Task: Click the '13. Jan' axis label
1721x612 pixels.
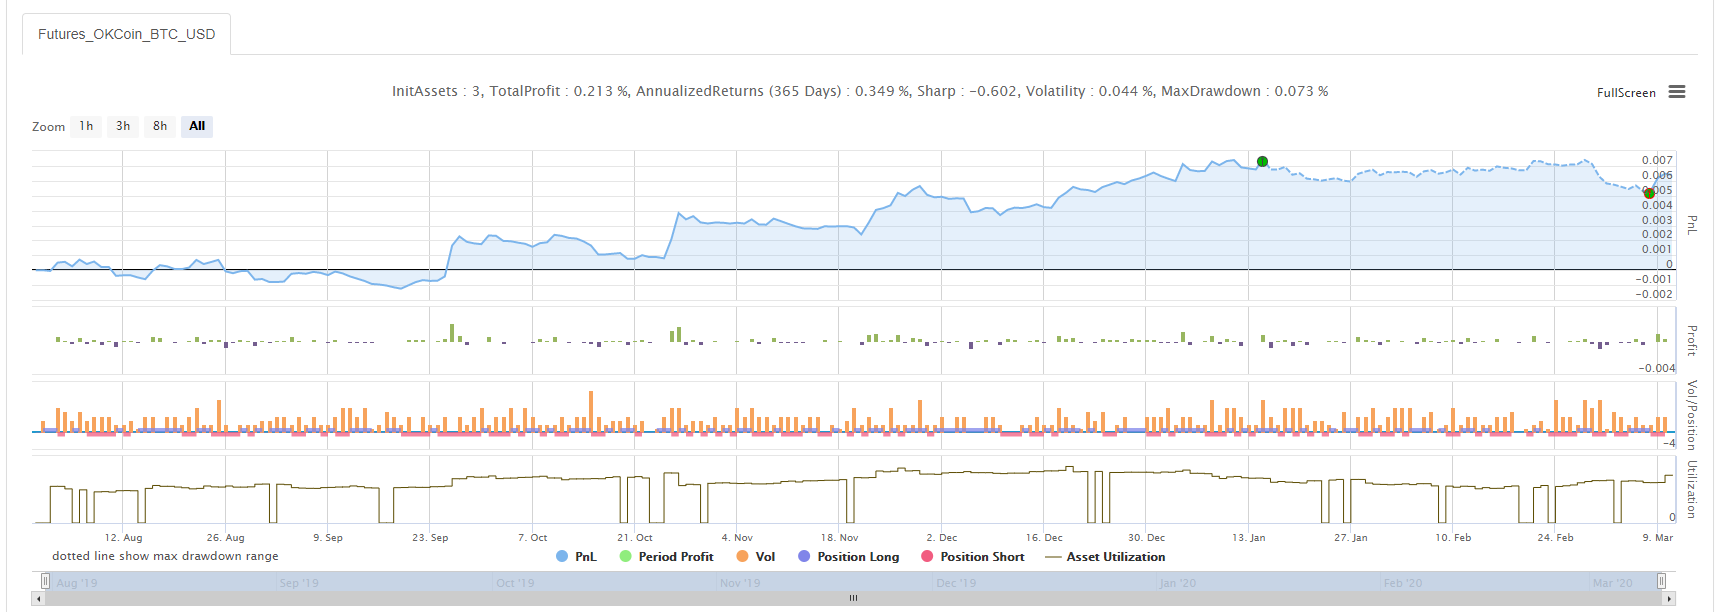Action: click(x=1248, y=538)
